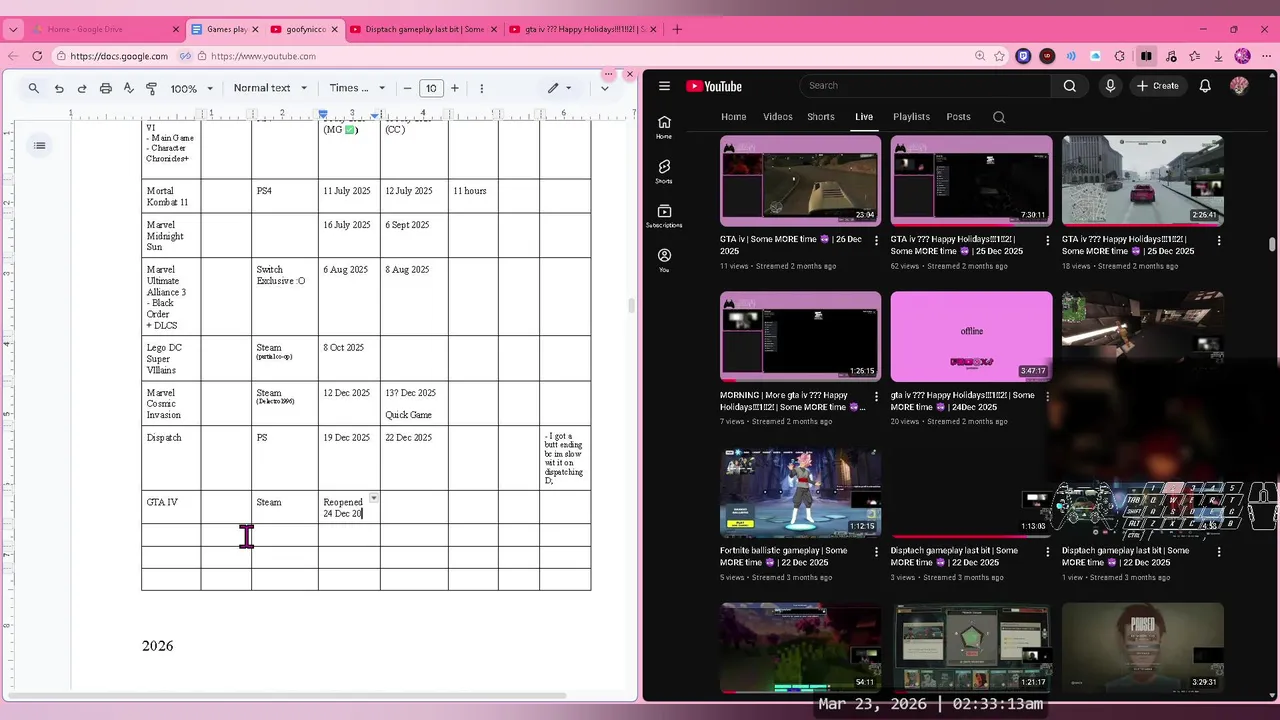The image size is (1280, 720).
Task: Click the Docs search menus magnifier icon
Action: pyautogui.click(x=34, y=88)
